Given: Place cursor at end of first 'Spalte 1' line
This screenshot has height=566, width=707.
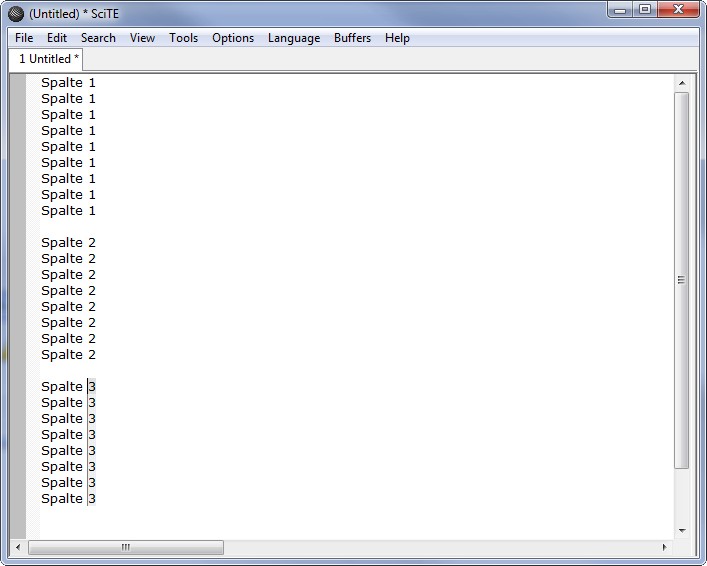Looking at the screenshot, I should click(97, 83).
